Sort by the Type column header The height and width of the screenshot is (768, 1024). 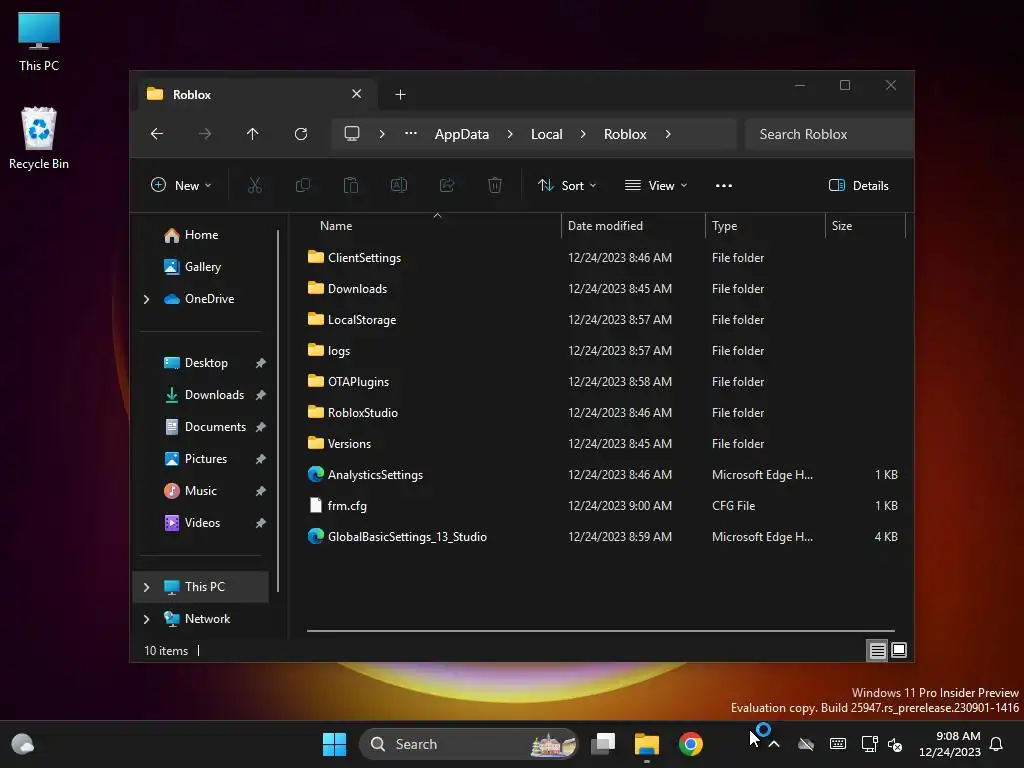click(765, 226)
